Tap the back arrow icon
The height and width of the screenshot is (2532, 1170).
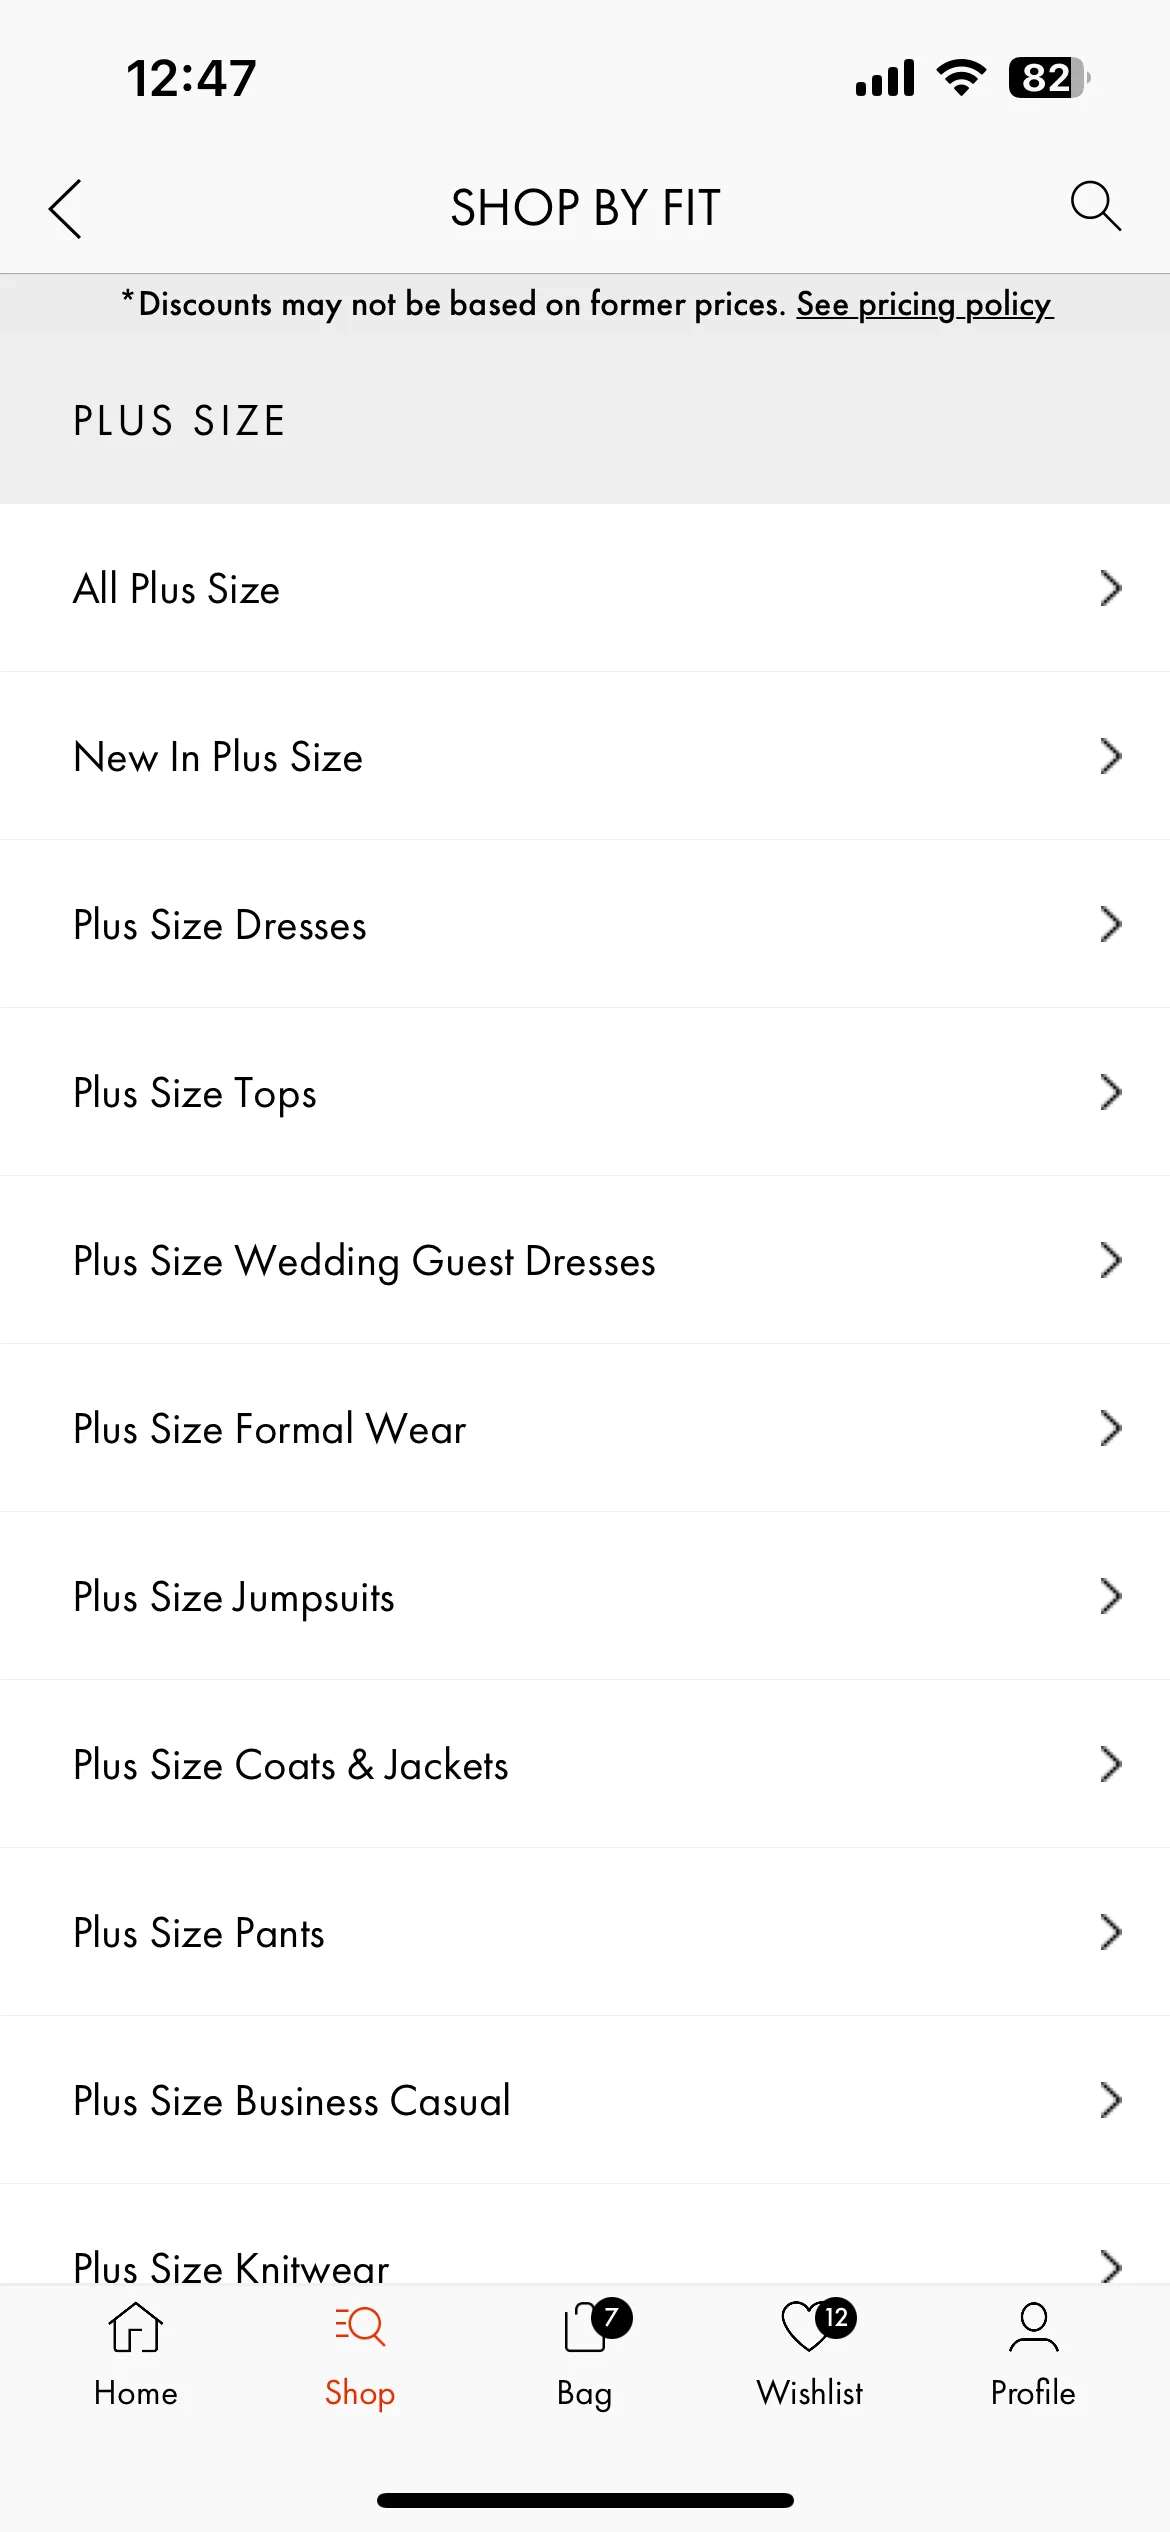(x=65, y=209)
